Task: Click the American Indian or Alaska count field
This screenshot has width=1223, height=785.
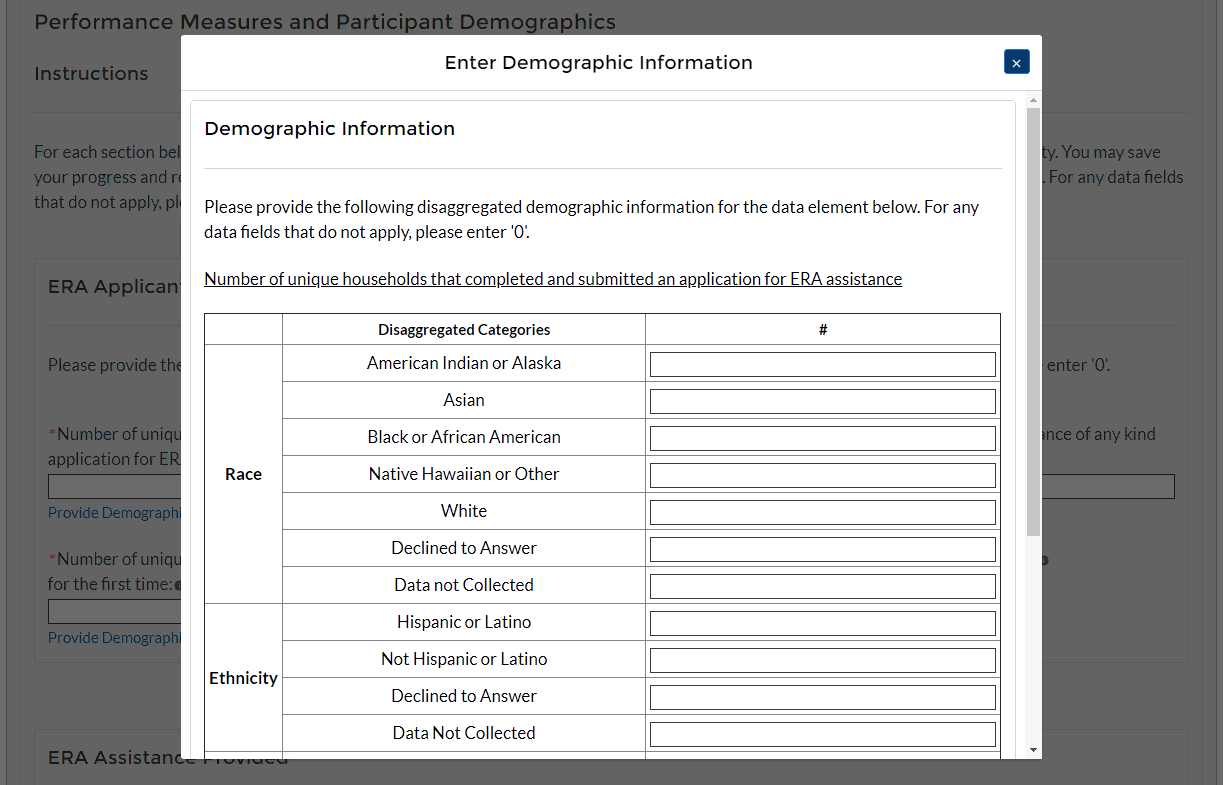Action: click(822, 364)
